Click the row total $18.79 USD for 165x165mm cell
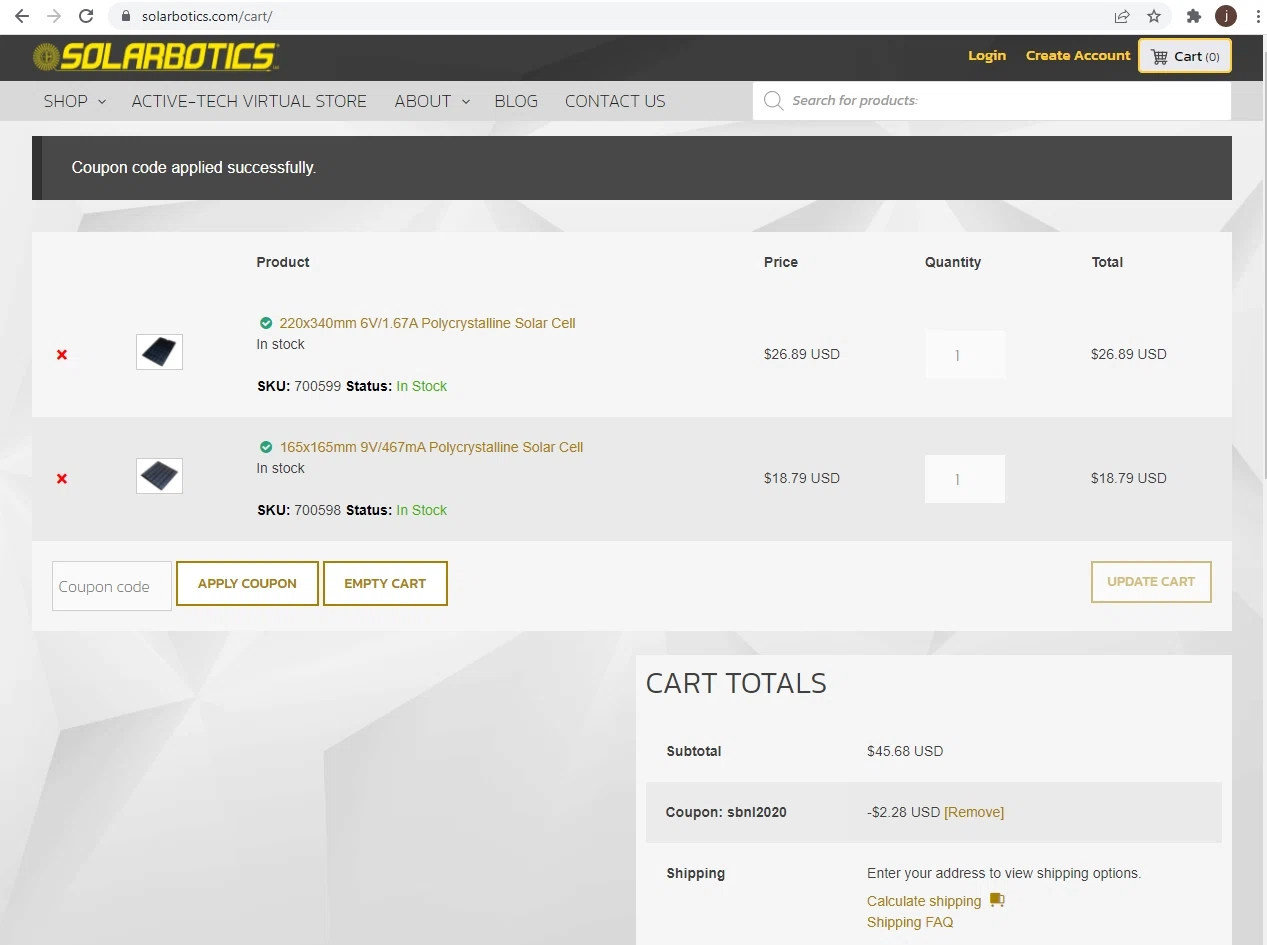This screenshot has height=945, width=1267. pos(1129,478)
